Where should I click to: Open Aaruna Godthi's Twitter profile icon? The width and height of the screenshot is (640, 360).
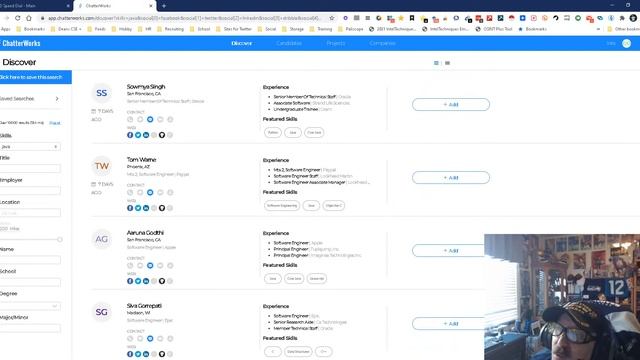(138, 281)
